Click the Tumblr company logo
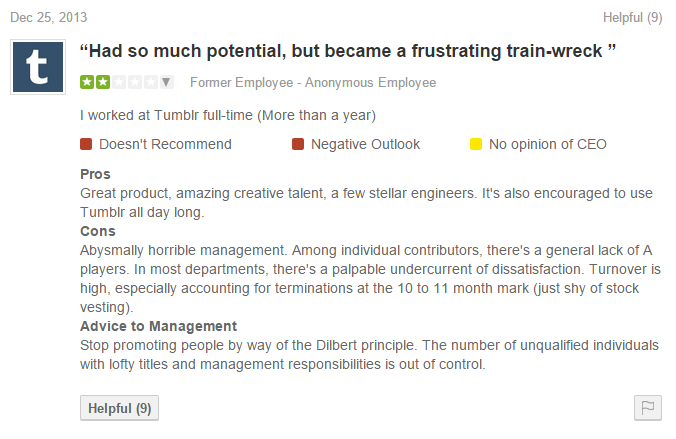This screenshot has height=439, width=676. point(40,69)
